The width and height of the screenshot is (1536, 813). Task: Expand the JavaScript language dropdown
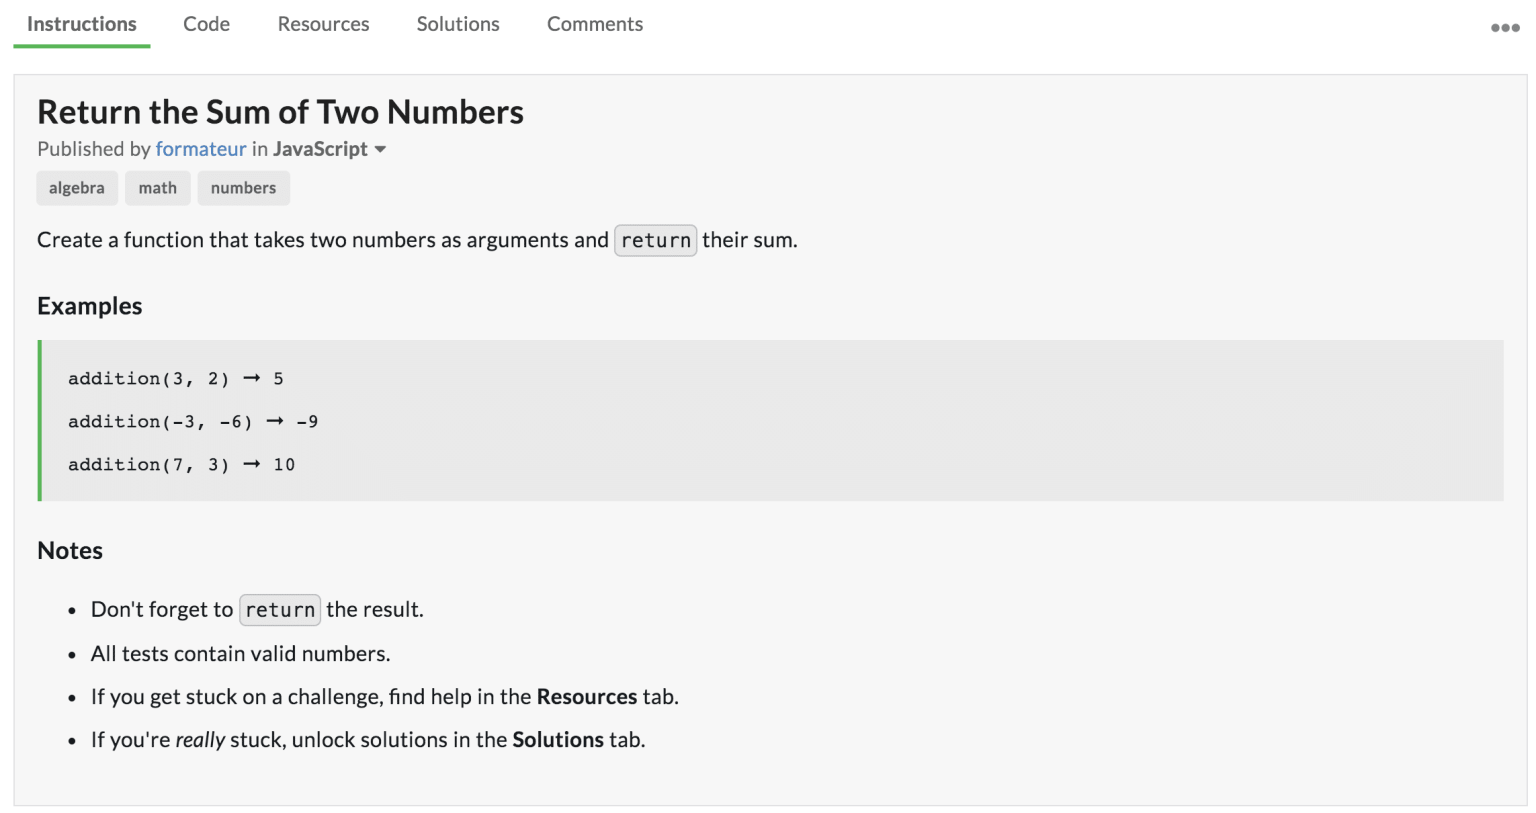(380, 149)
